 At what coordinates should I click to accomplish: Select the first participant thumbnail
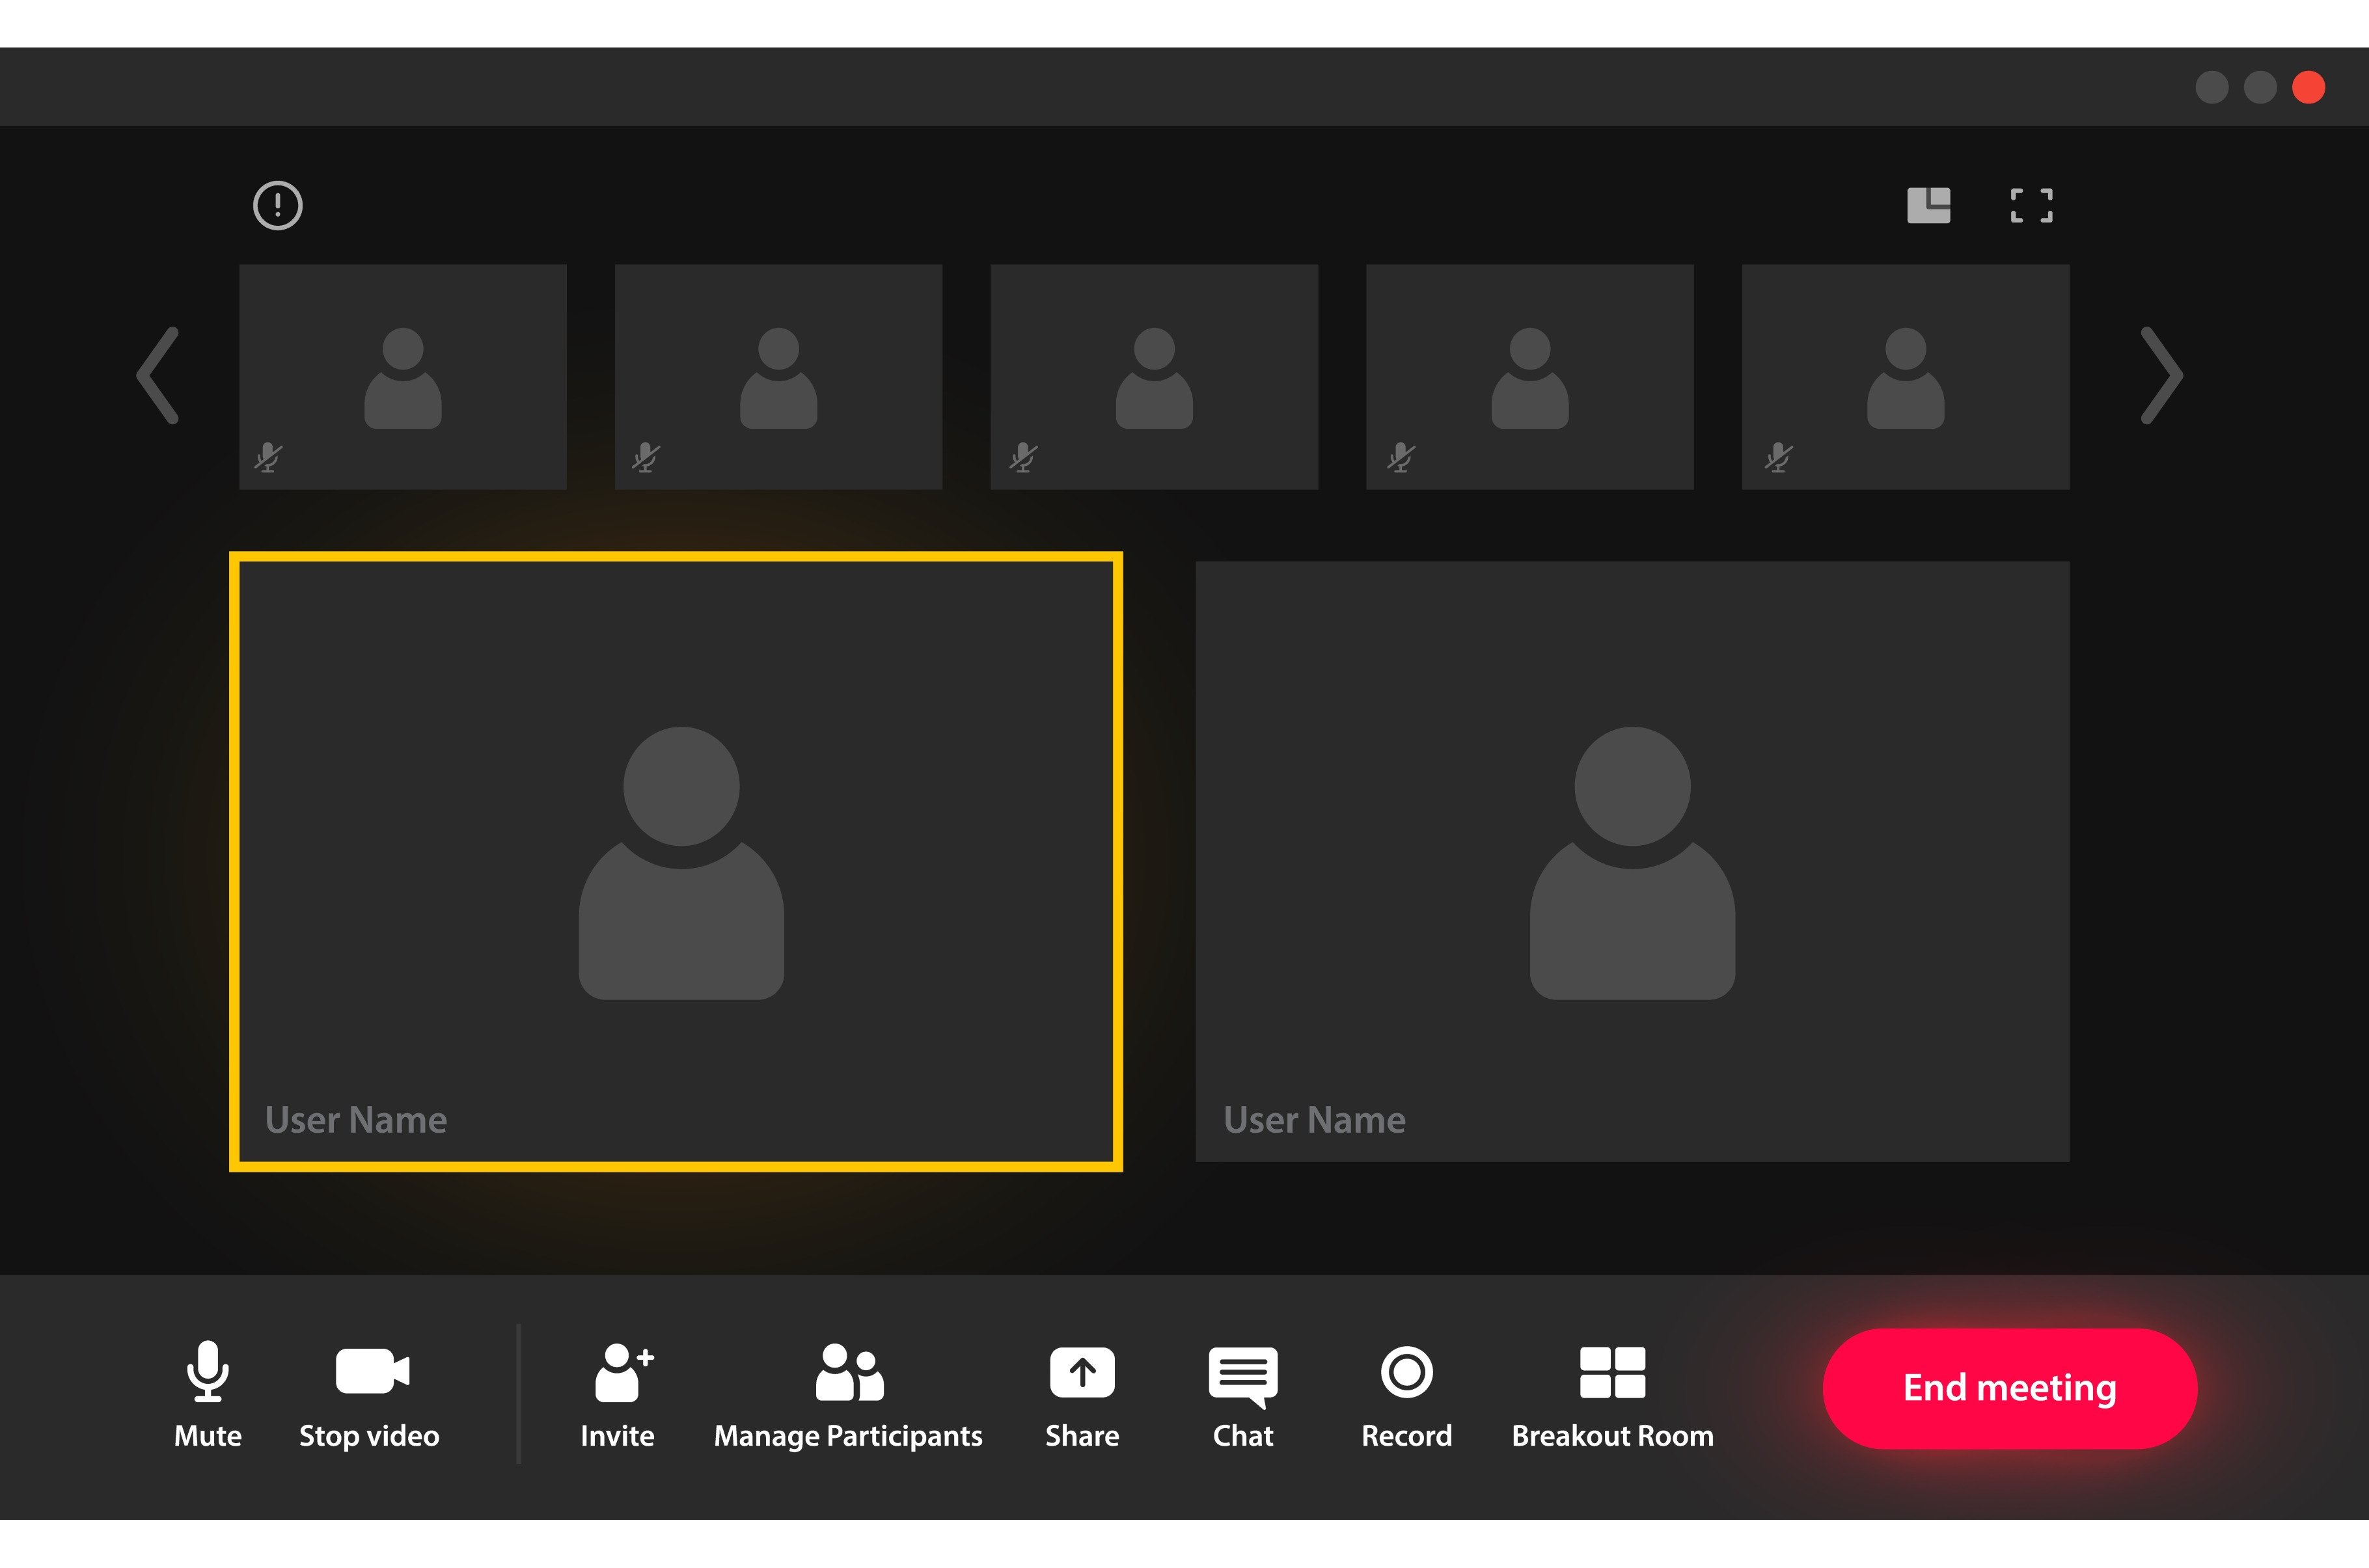tap(403, 376)
